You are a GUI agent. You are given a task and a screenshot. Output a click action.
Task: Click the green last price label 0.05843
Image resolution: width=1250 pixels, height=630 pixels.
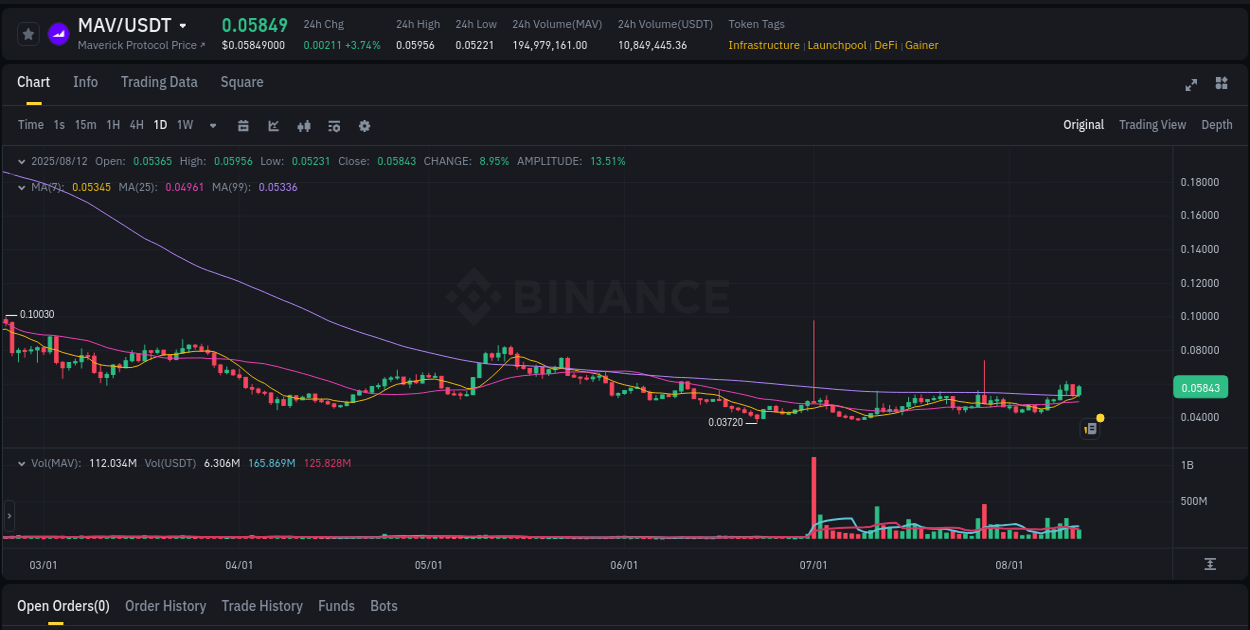tap(1200, 386)
